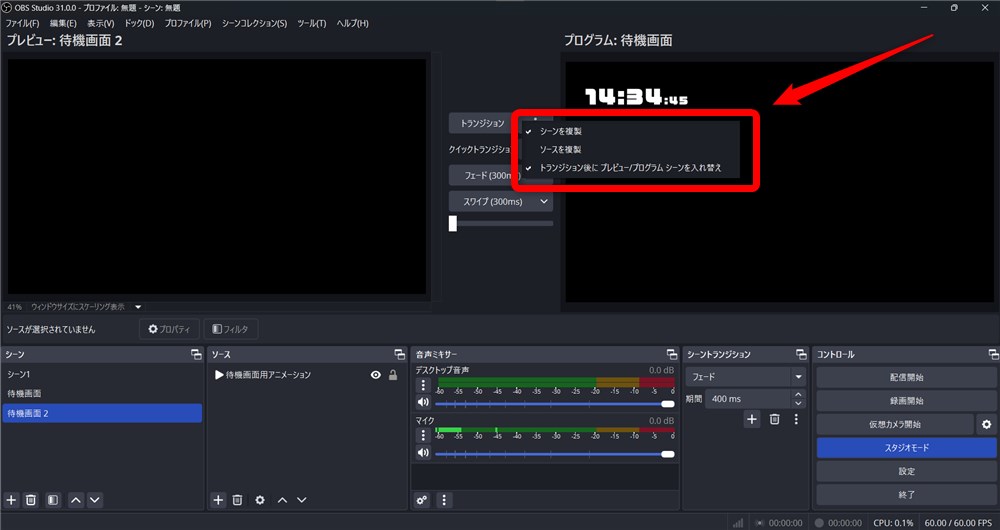Image resolution: width=1000 pixels, height=530 pixels.
Task: Float the コントロール dock panel
Action: 993,355
